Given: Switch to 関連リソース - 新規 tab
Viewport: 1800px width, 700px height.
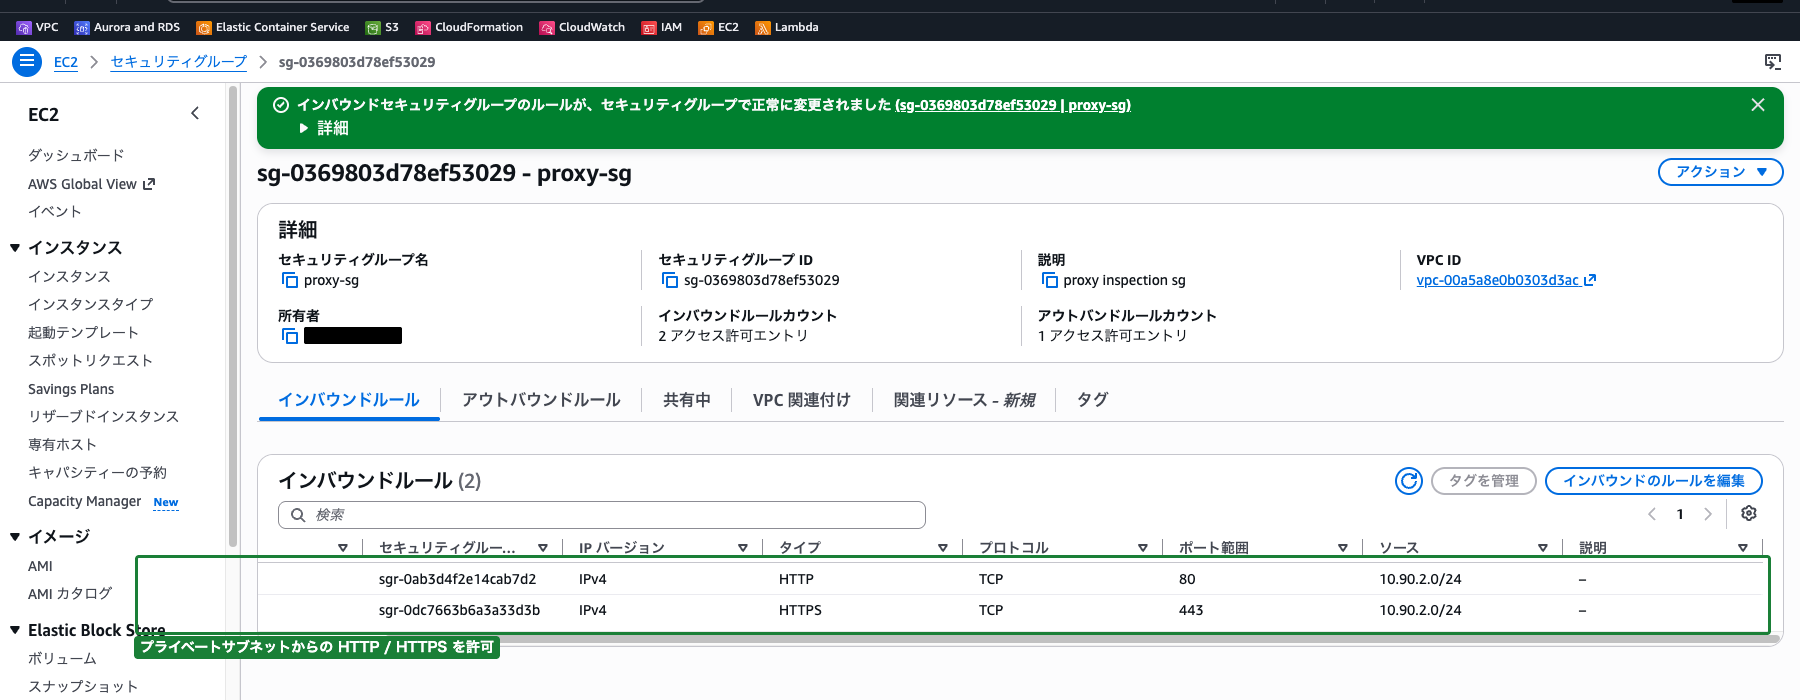Looking at the screenshot, I should tap(964, 400).
